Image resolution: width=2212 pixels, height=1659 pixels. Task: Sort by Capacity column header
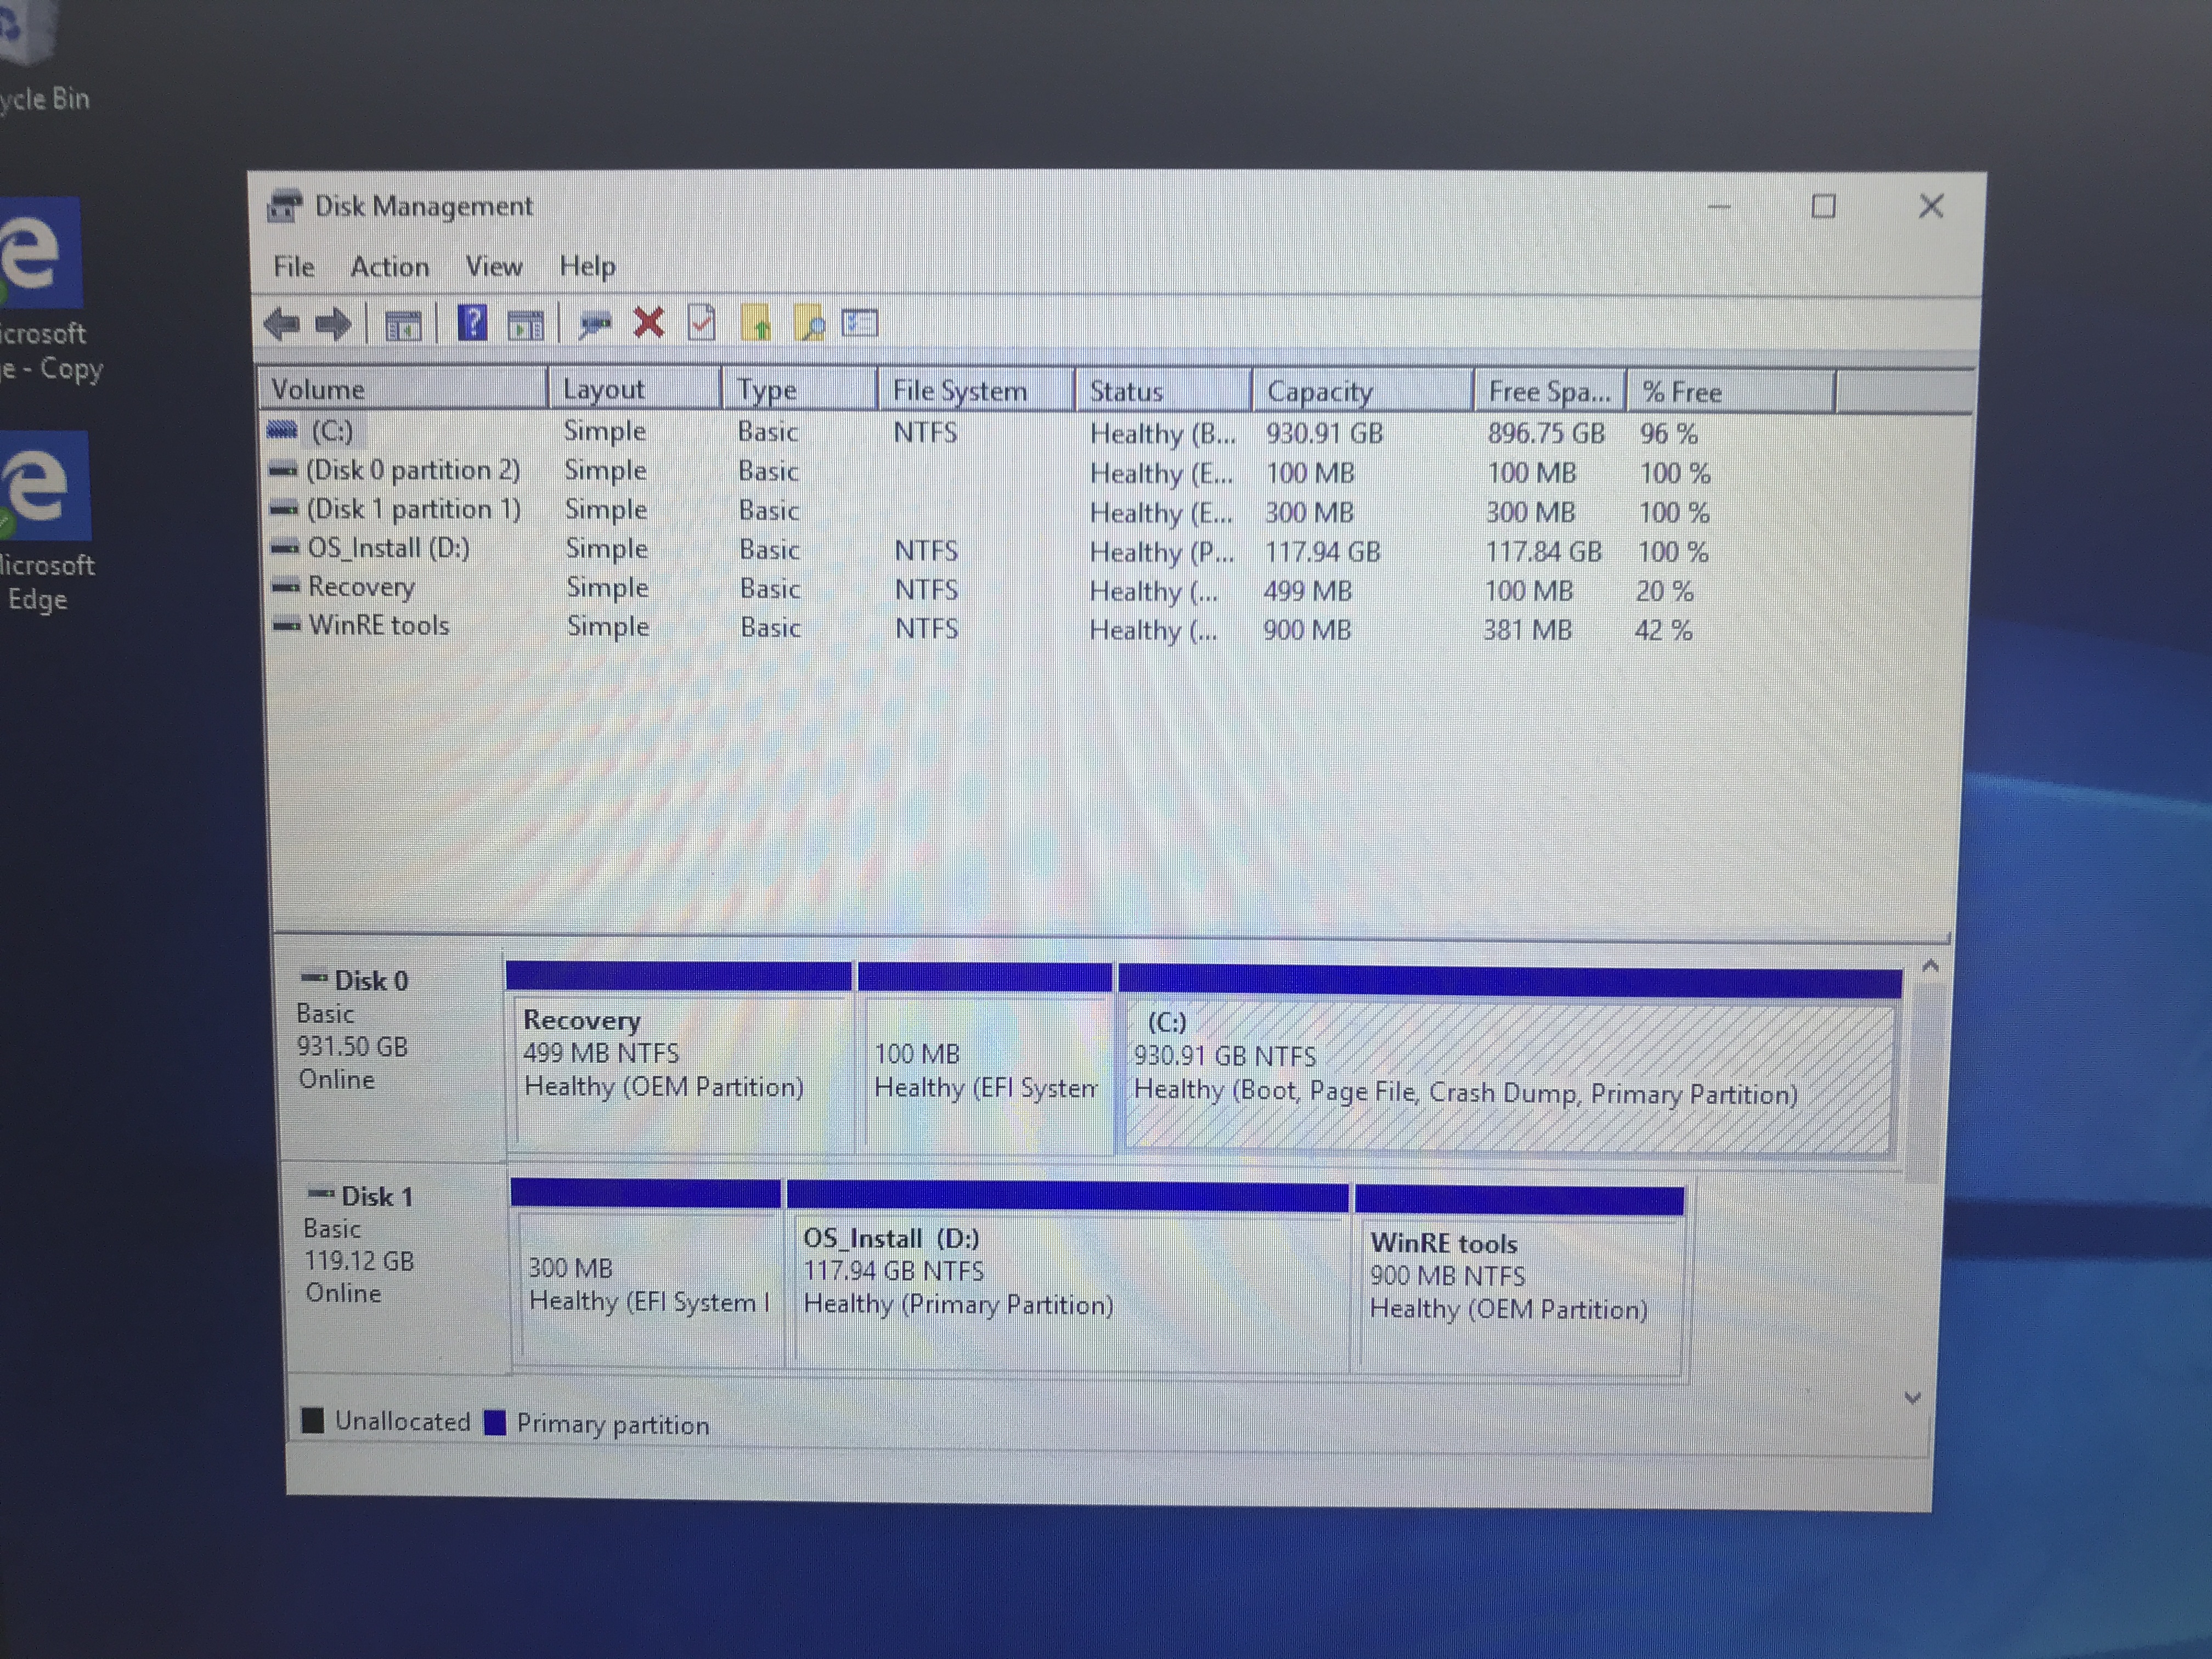pos(1319,392)
